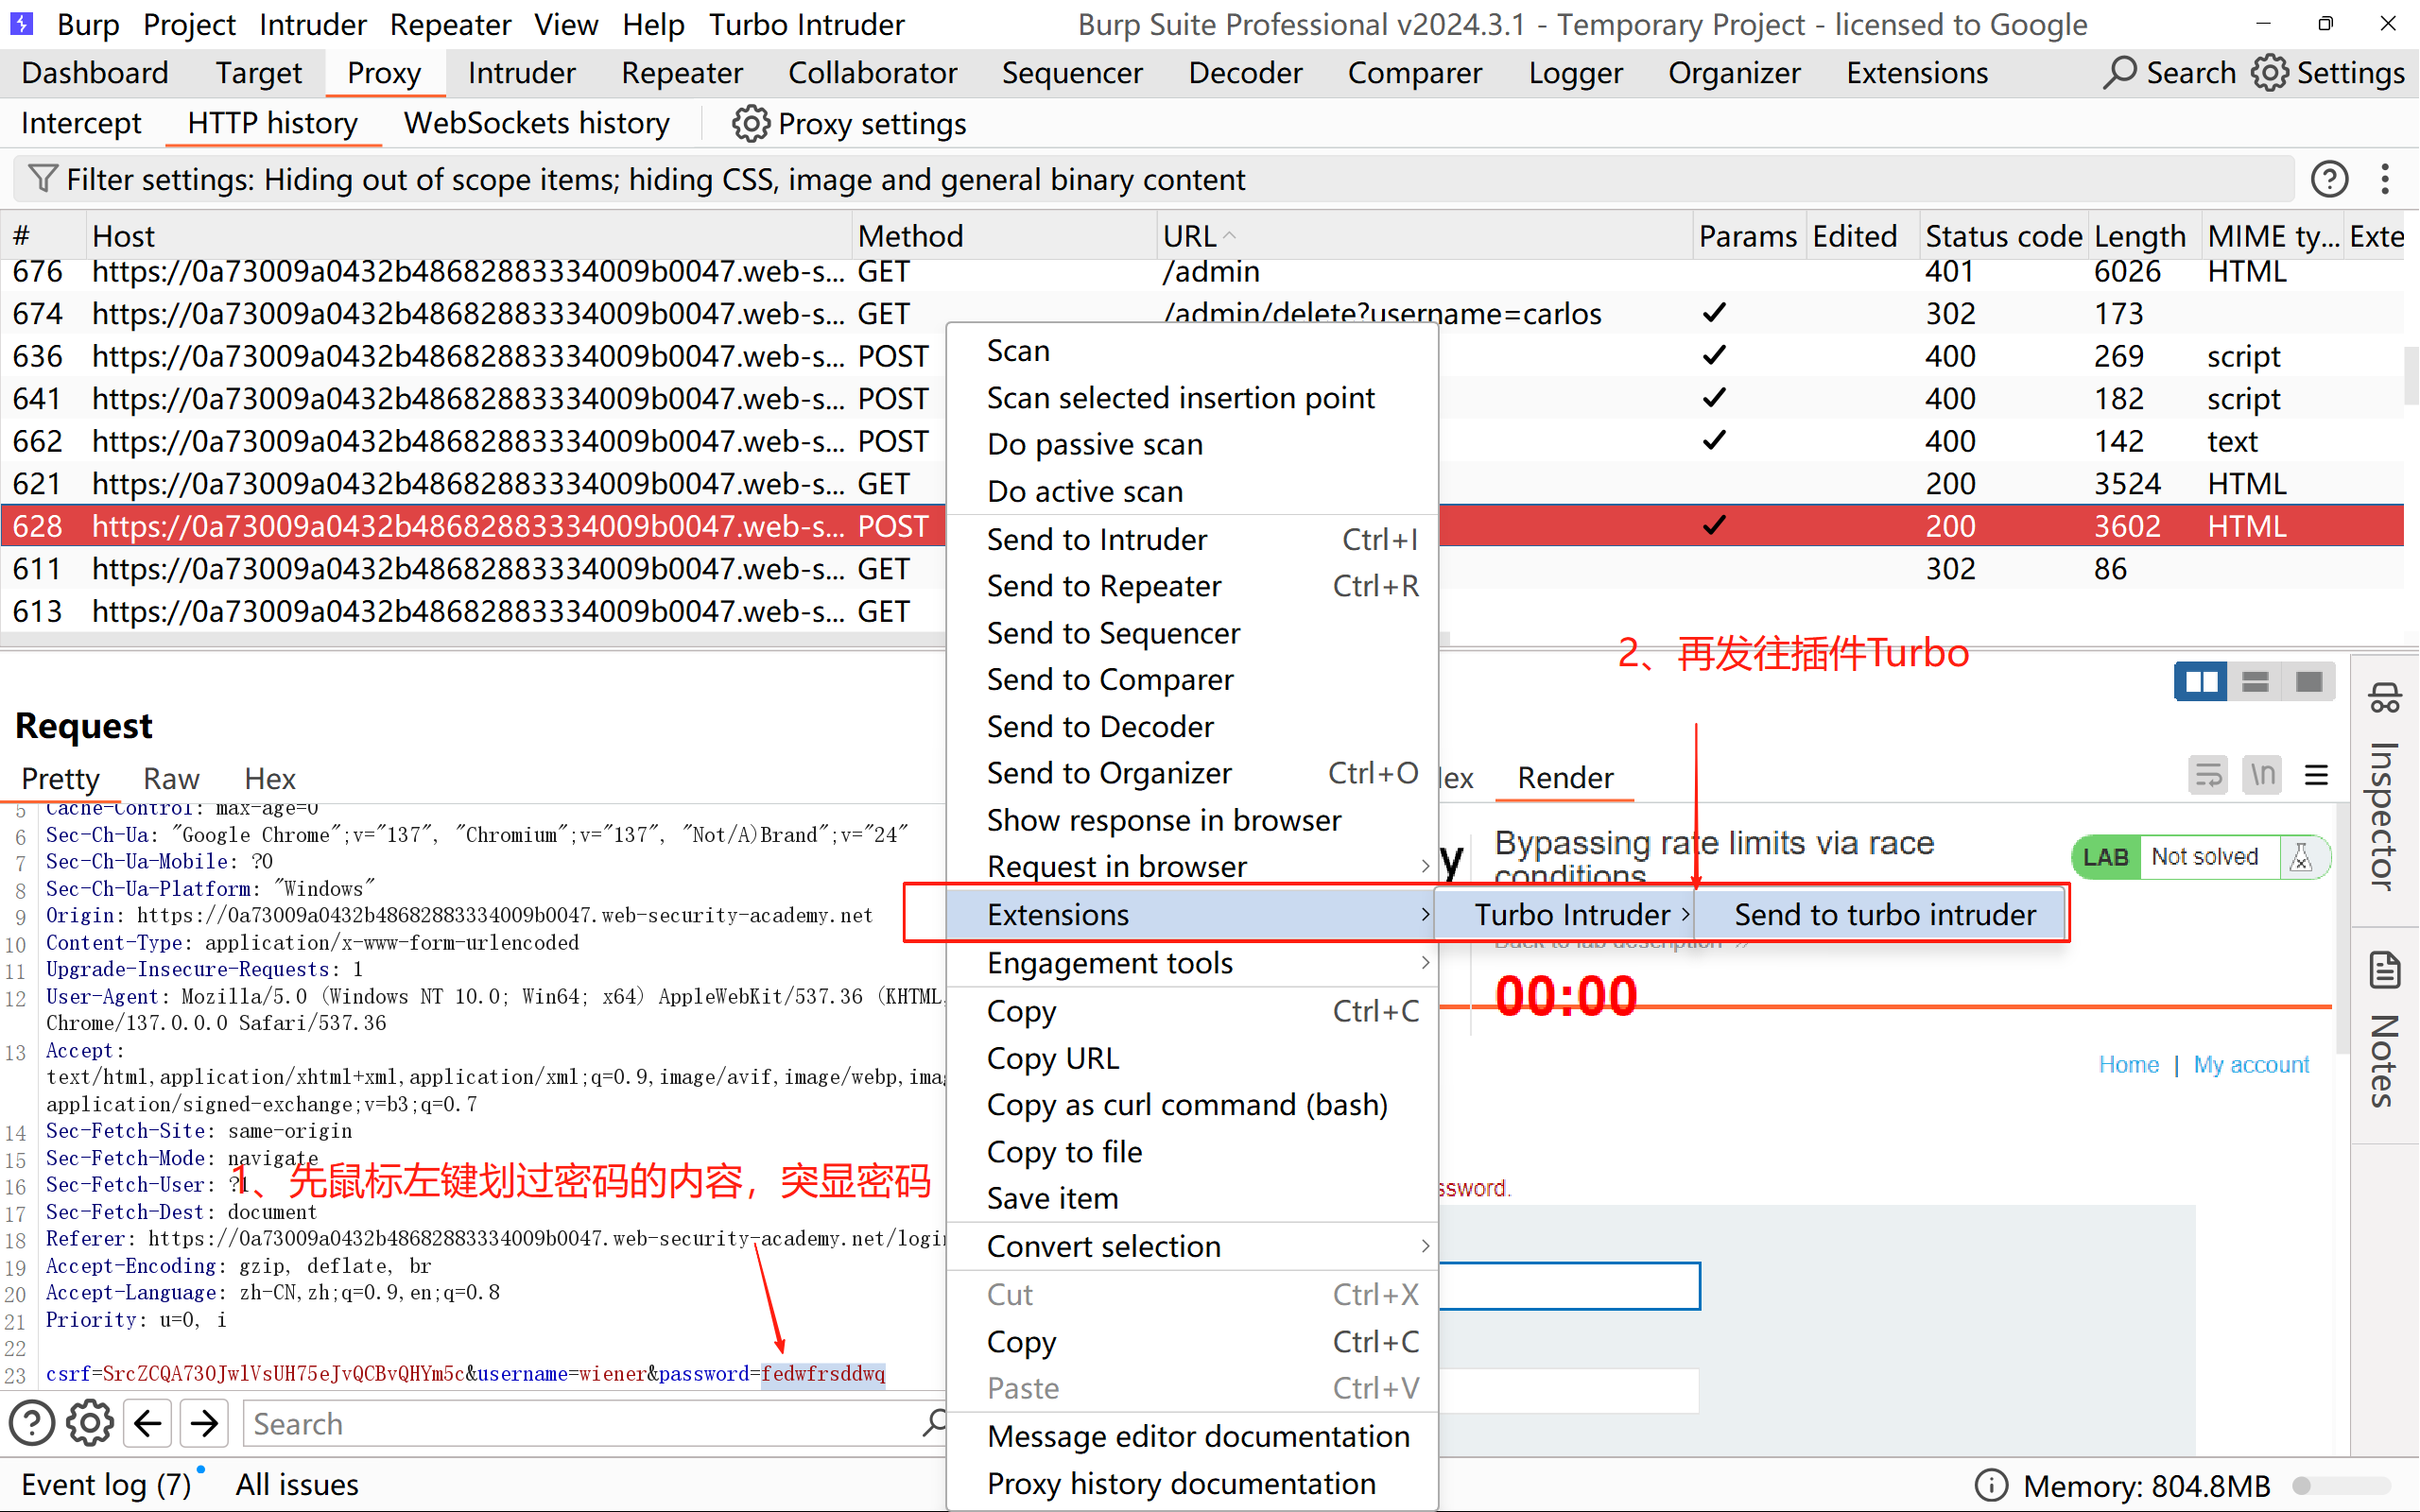Screen dimensions: 2420x1512
Task: Choose Send to Repeater menu entry
Action: point(1104,586)
